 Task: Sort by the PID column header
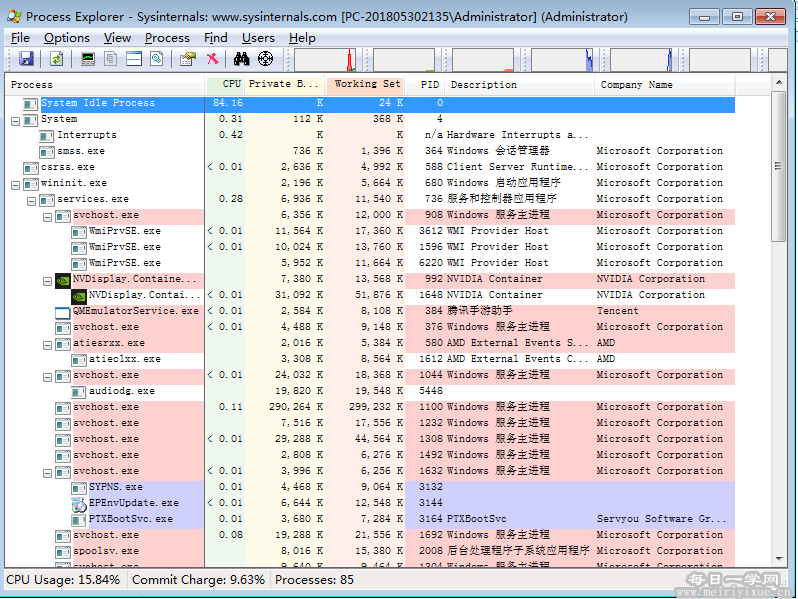425,84
